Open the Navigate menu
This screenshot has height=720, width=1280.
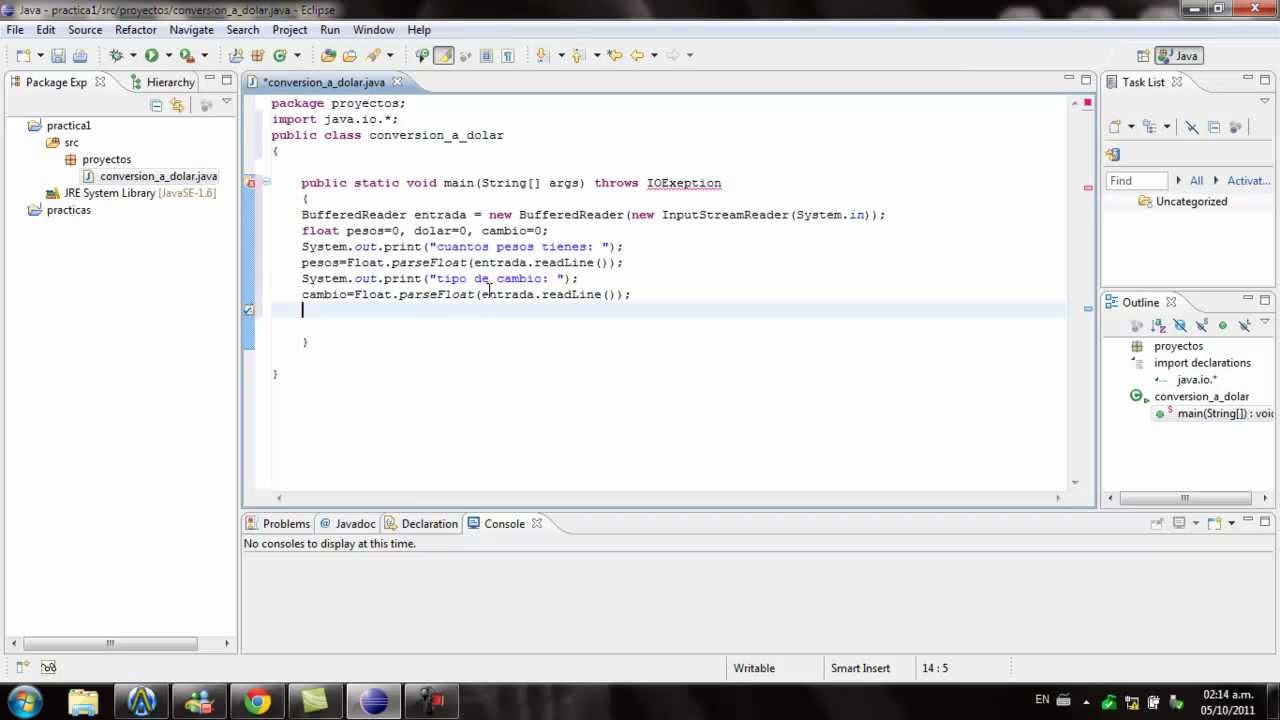coord(191,30)
